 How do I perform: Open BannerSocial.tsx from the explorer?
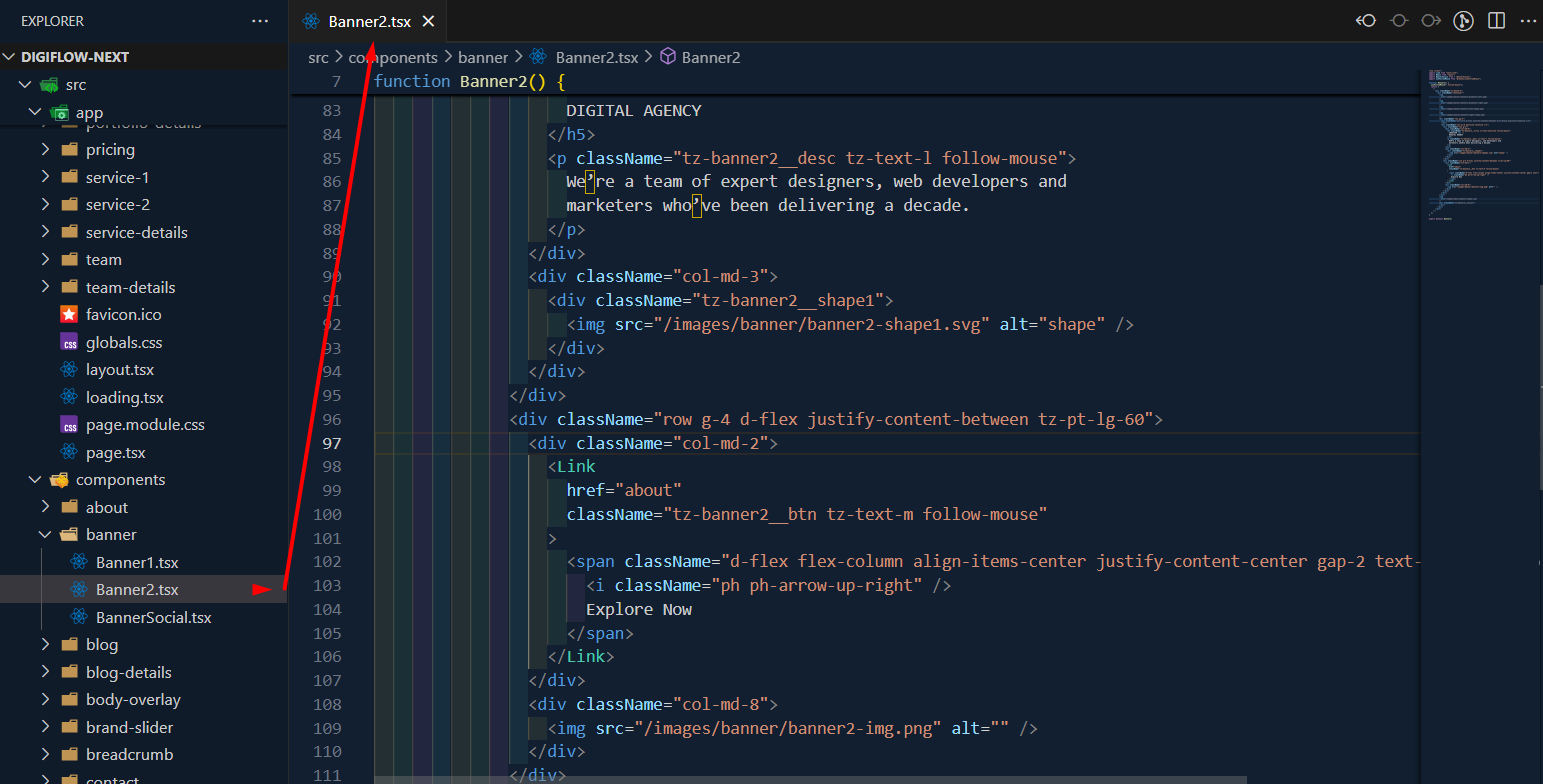[144, 617]
